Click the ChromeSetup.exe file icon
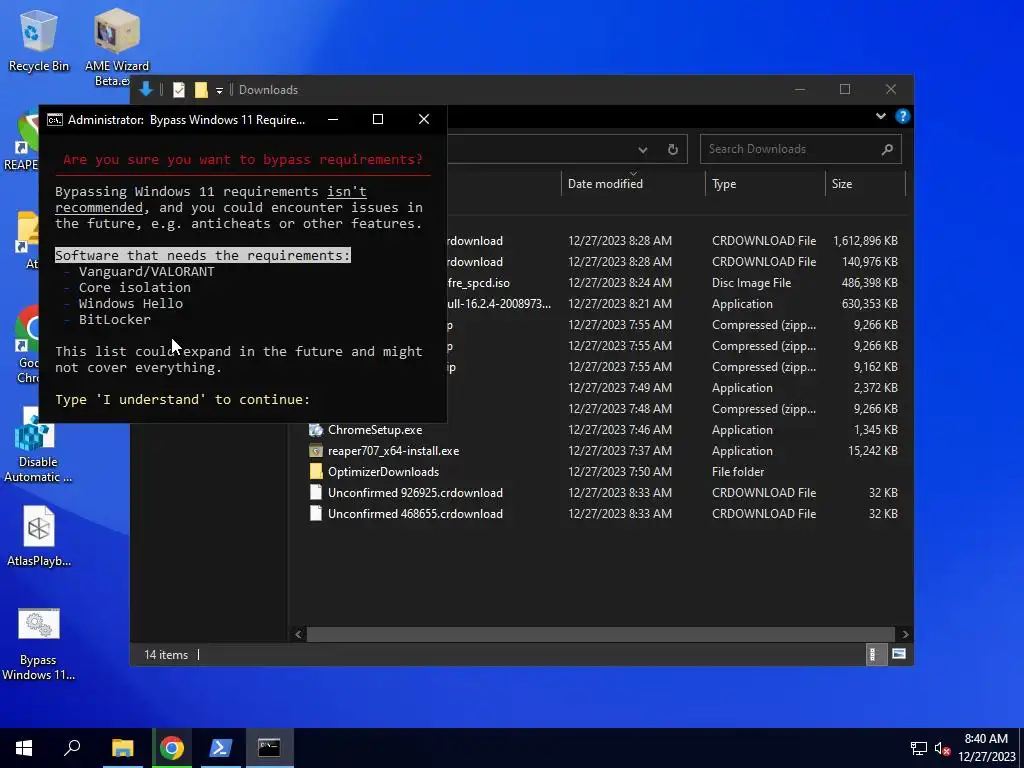The image size is (1024, 768). [316, 430]
